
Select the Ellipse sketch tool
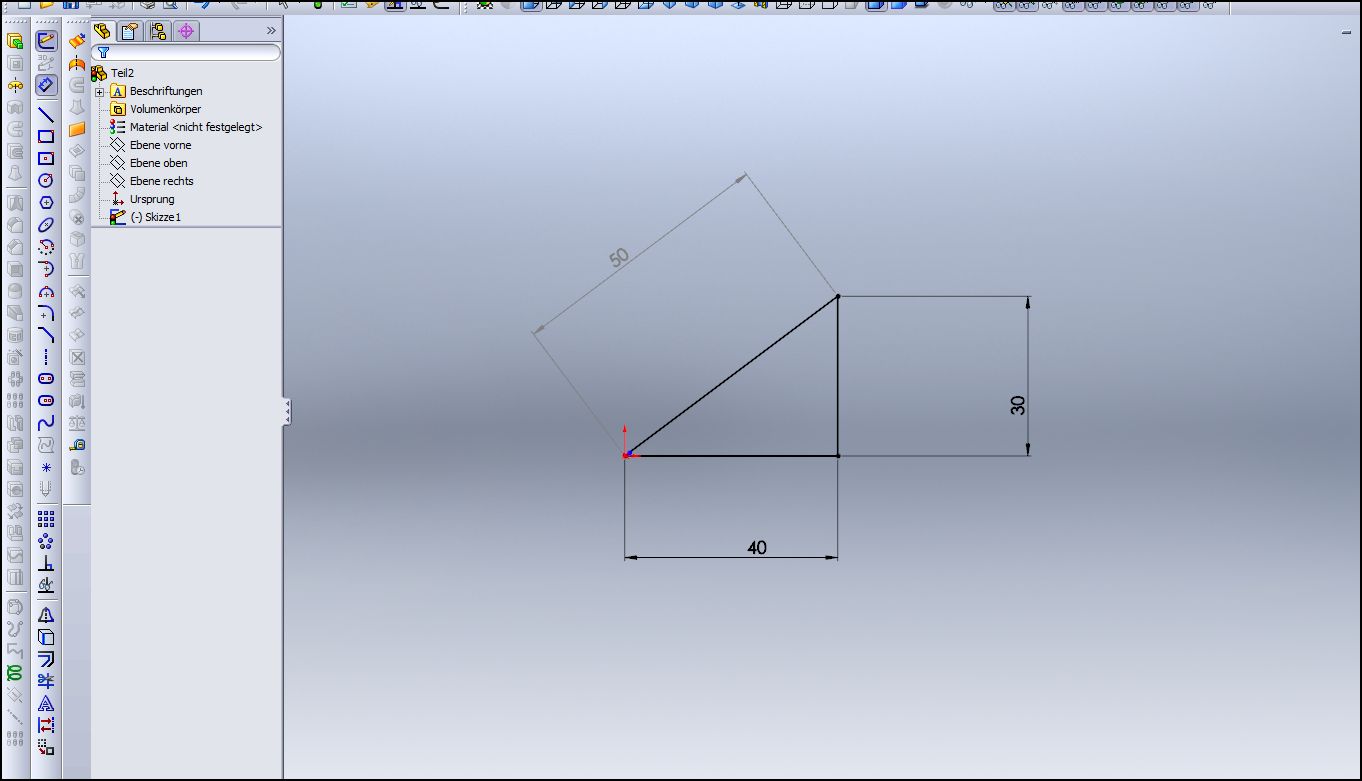click(x=46, y=224)
